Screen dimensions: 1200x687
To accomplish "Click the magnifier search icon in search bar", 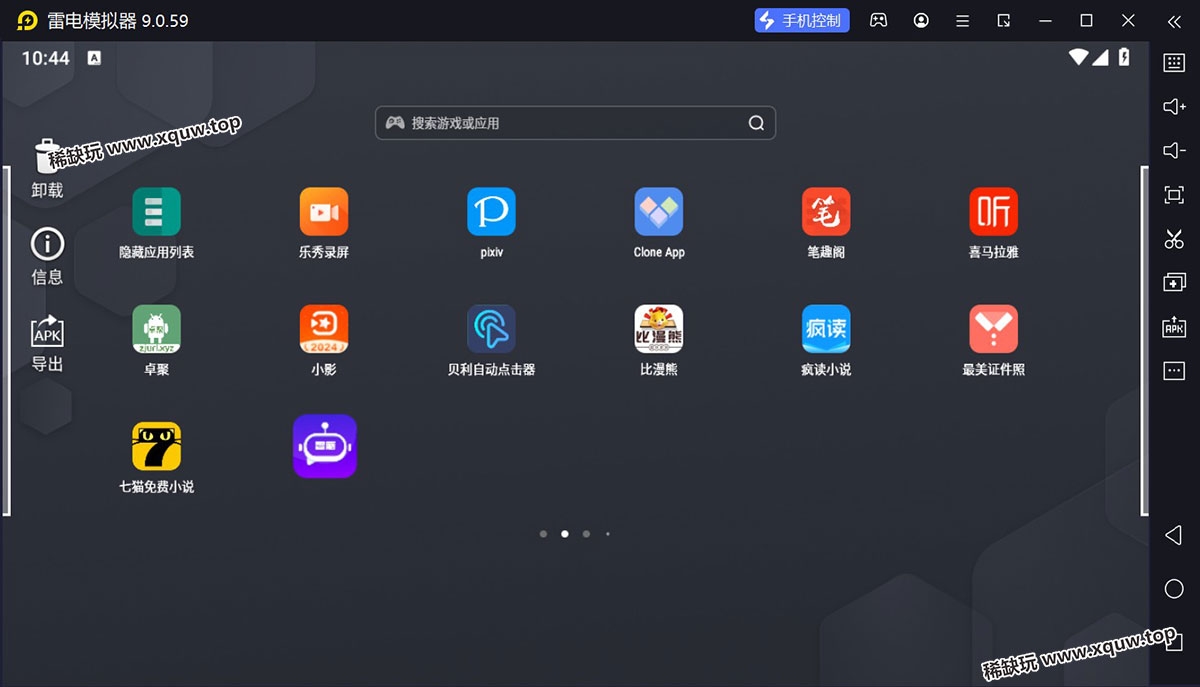I will click(x=756, y=123).
